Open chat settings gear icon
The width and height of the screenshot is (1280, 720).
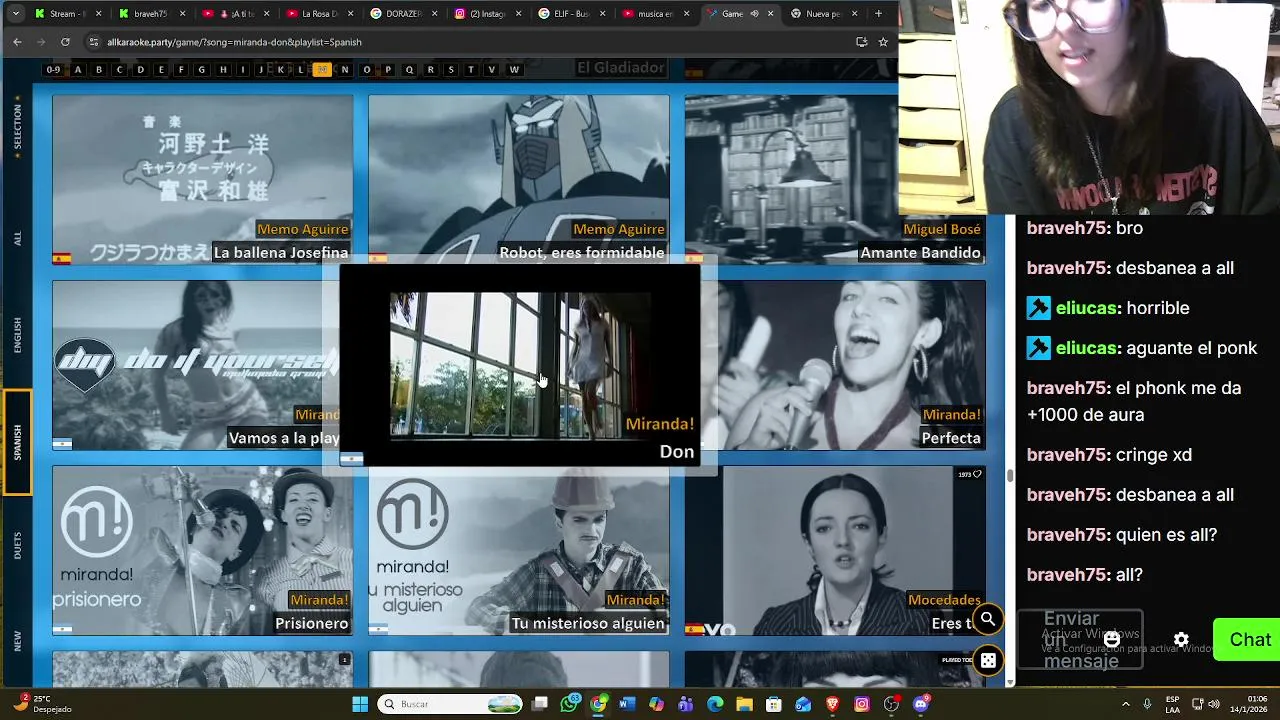point(1181,640)
